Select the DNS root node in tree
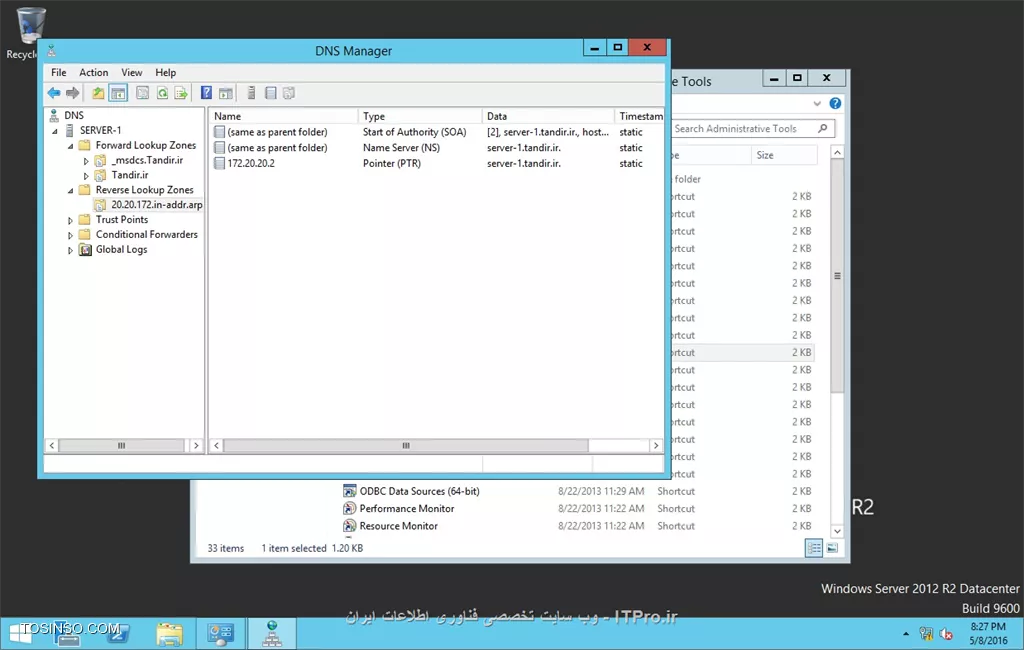 pyautogui.click(x=74, y=115)
